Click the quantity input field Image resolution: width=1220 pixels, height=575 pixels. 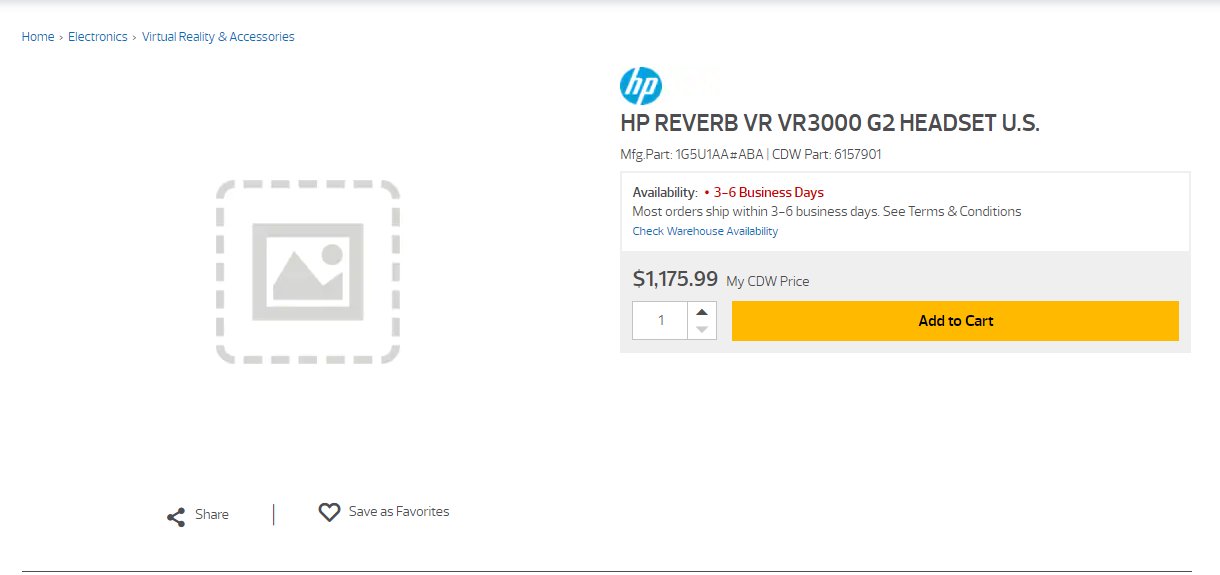point(660,320)
